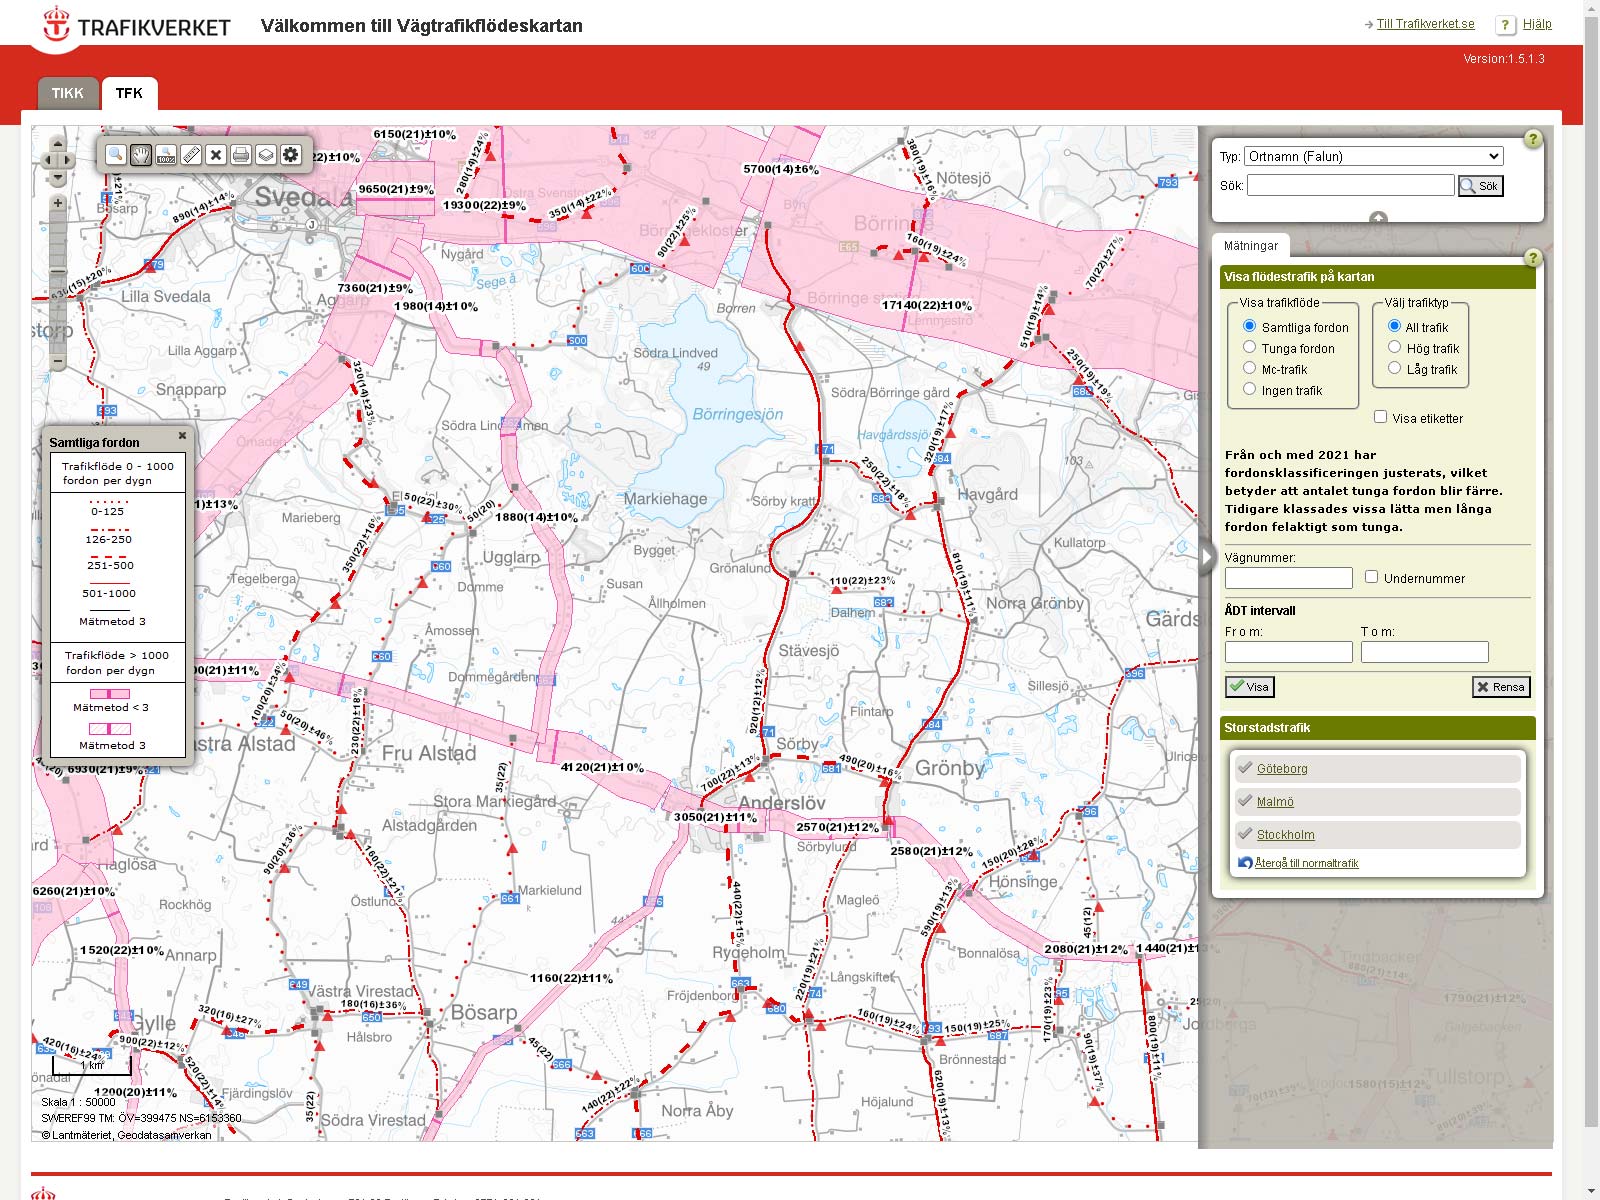Open the Mätningar tab
This screenshot has width=1600, height=1200.
click(x=1251, y=246)
